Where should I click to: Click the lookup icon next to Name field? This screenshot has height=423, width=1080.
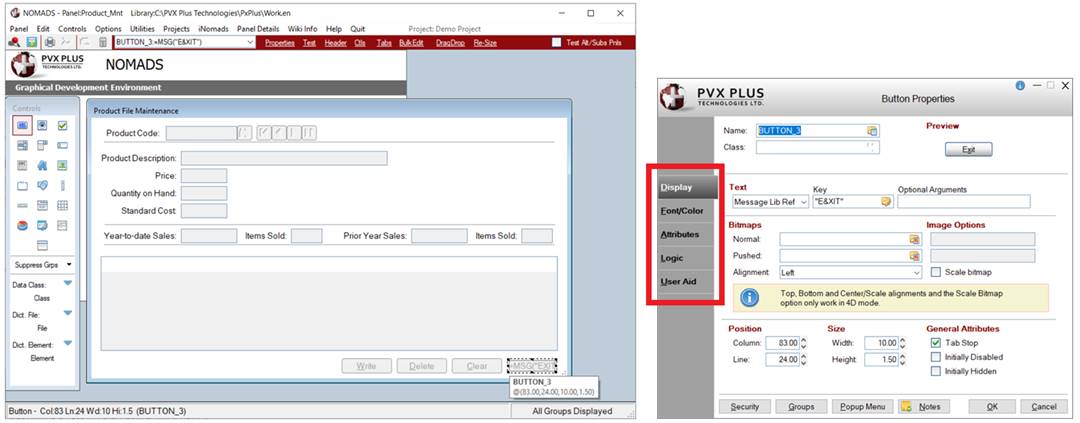(x=871, y=130)
